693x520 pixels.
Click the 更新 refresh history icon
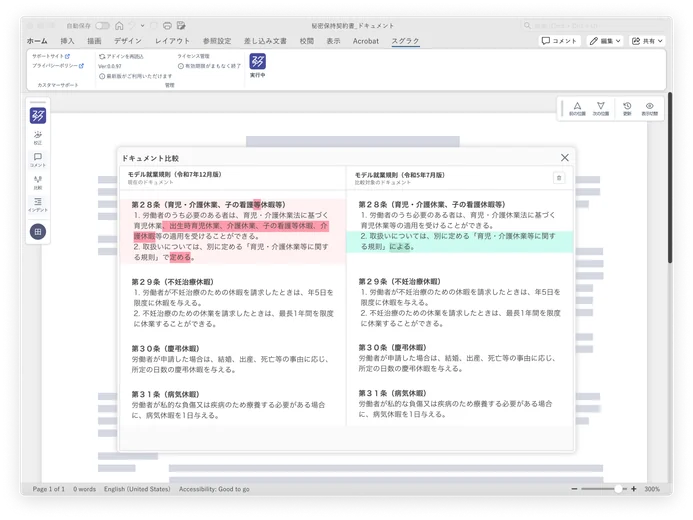tap(627, 108)
